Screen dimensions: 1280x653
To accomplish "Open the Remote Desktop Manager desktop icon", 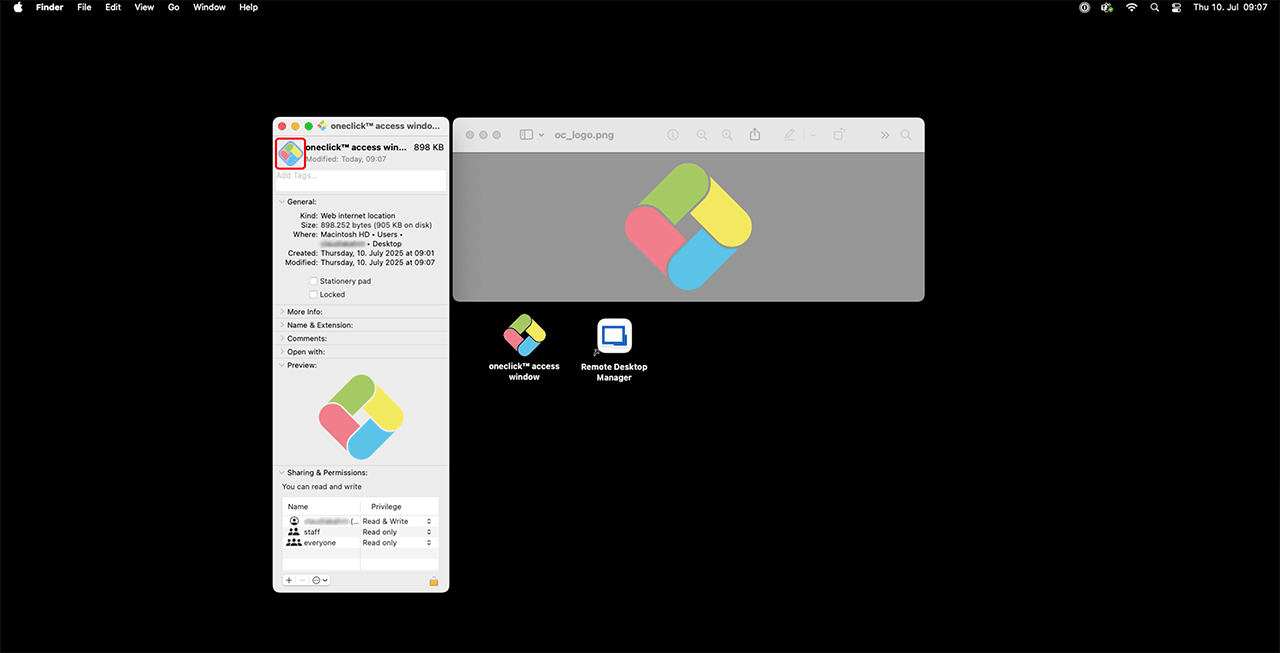I will [x=614, y=336].
